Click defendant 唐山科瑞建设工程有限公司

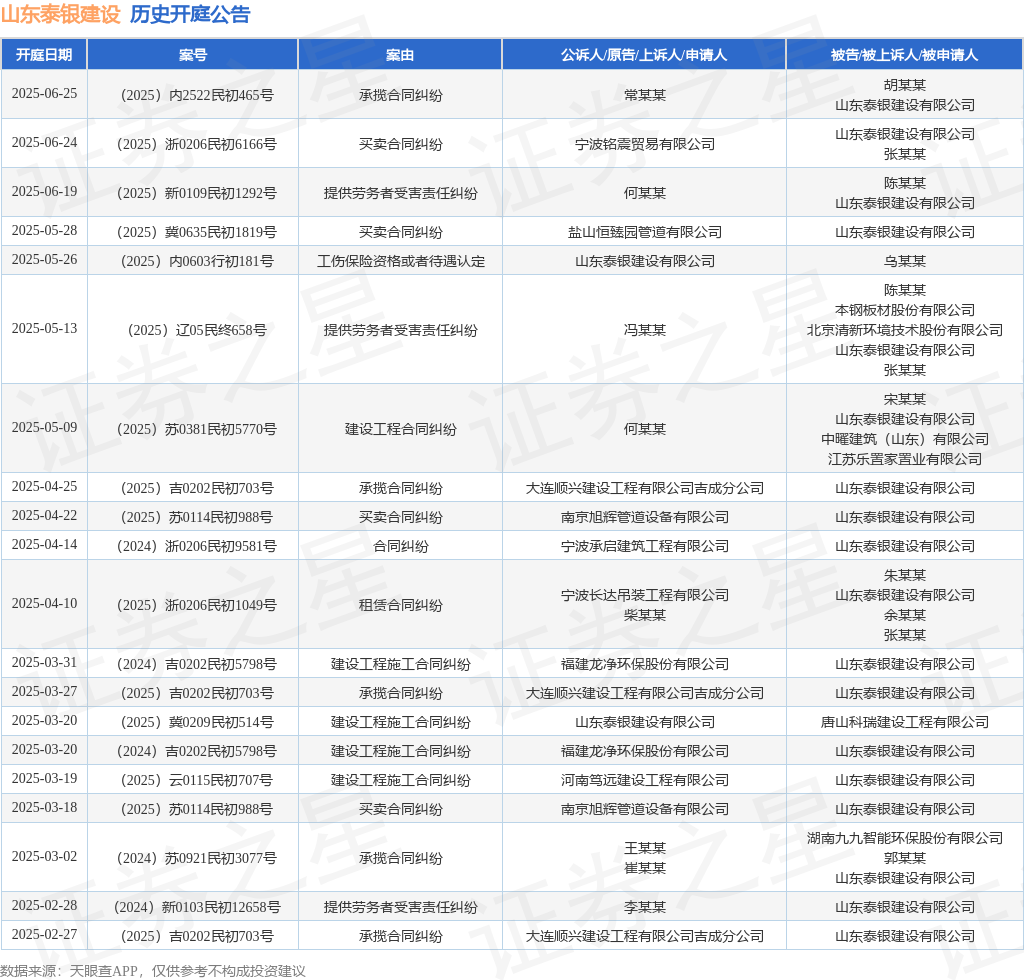904,722
